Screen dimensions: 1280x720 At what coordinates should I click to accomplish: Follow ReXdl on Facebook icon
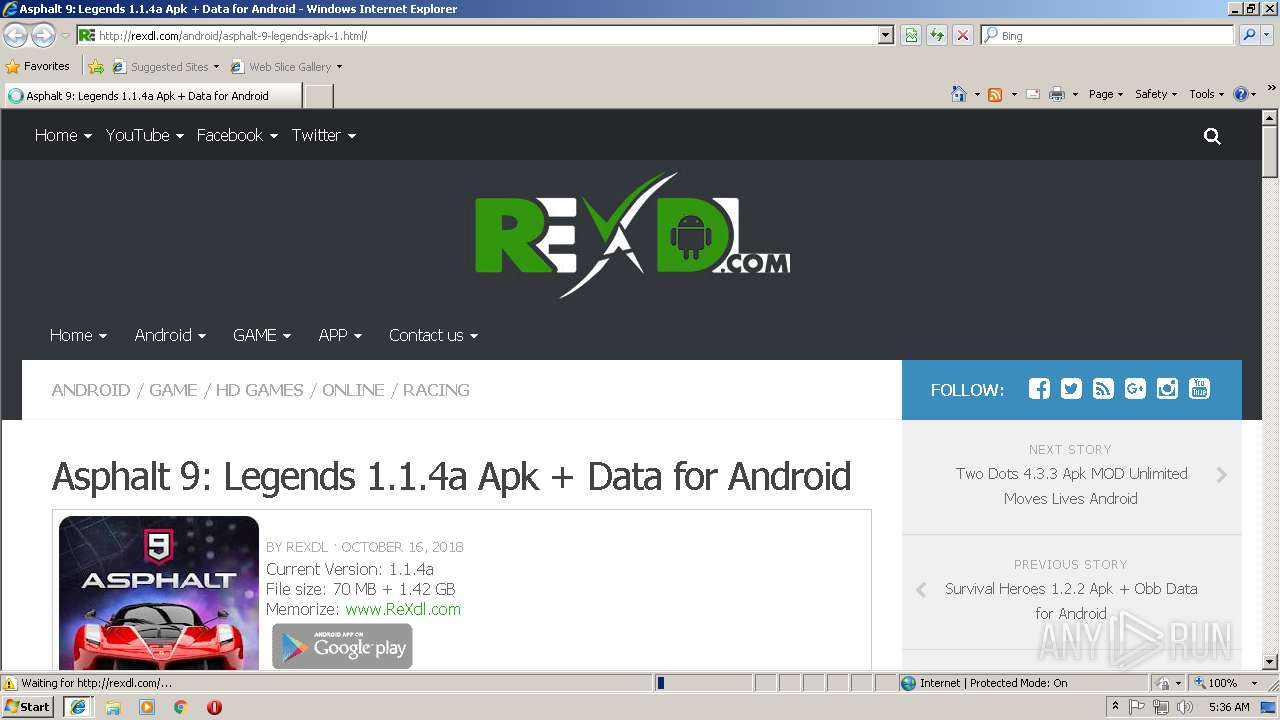1039,389
